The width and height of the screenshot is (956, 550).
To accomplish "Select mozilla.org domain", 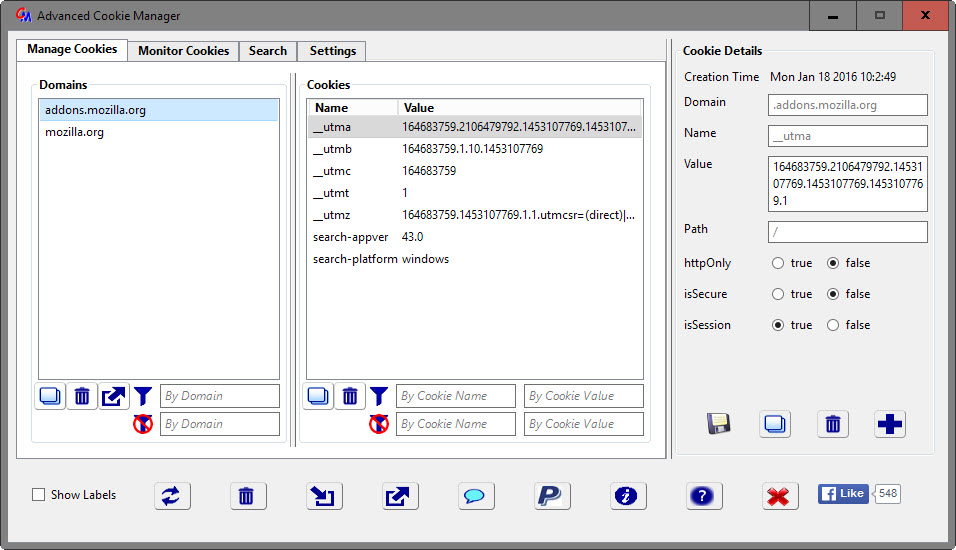I will [159, 132].
